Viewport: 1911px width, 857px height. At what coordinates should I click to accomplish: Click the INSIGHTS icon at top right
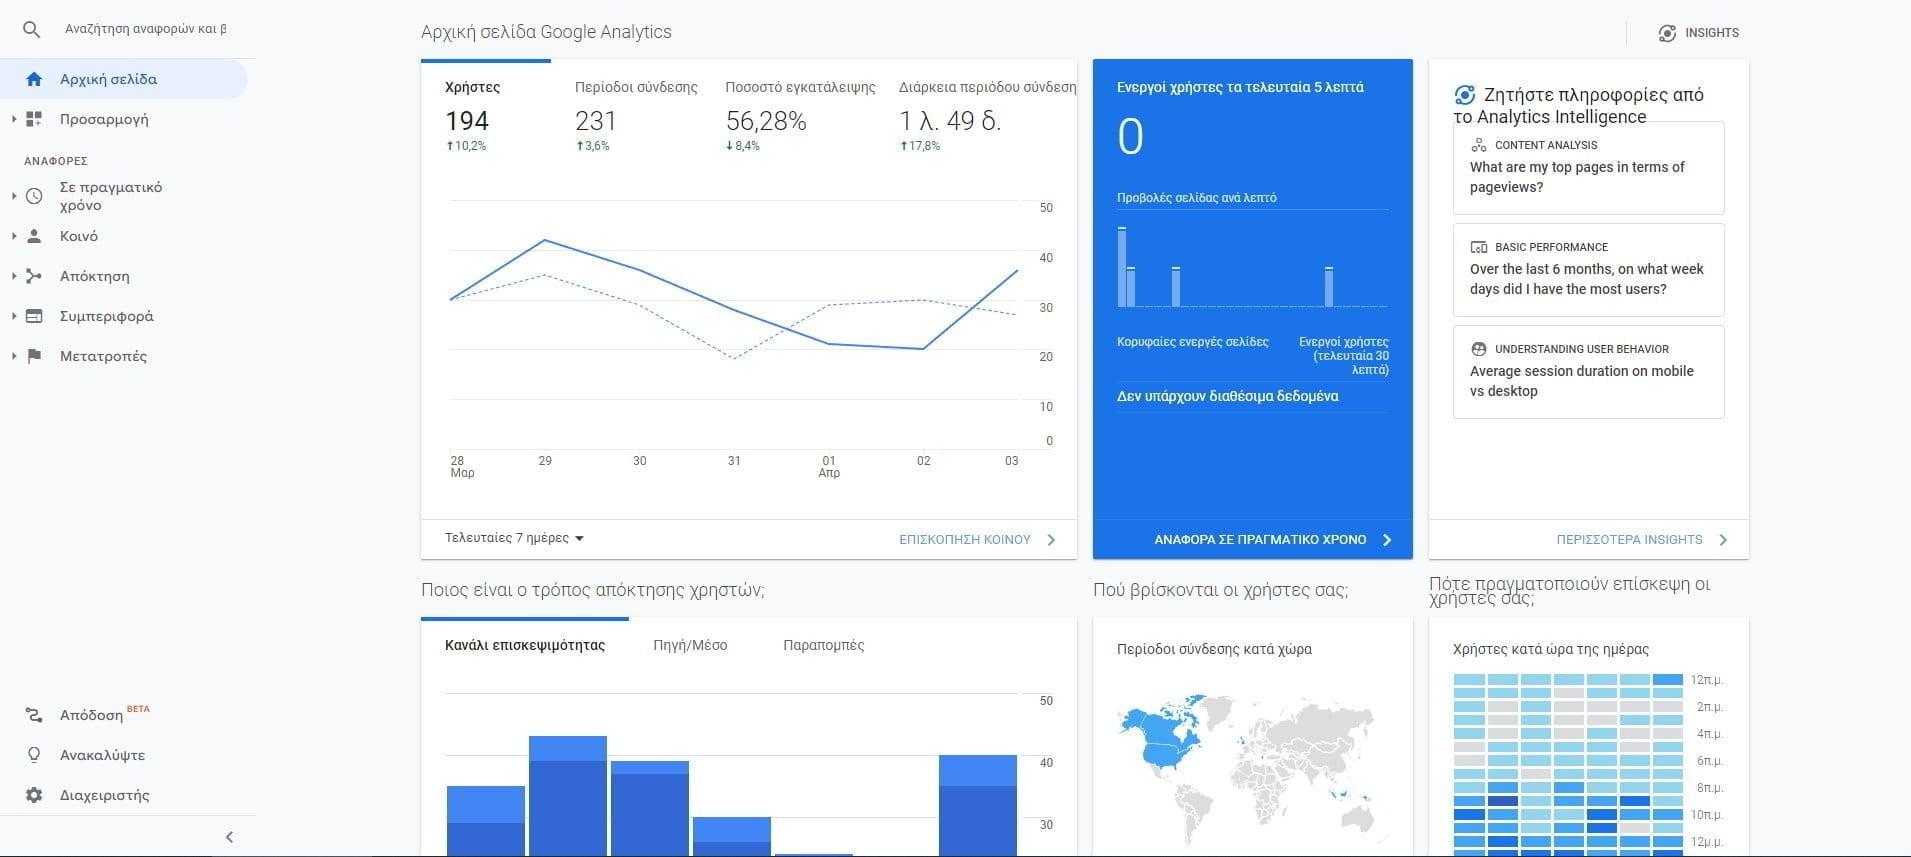tap(1667, 33)
